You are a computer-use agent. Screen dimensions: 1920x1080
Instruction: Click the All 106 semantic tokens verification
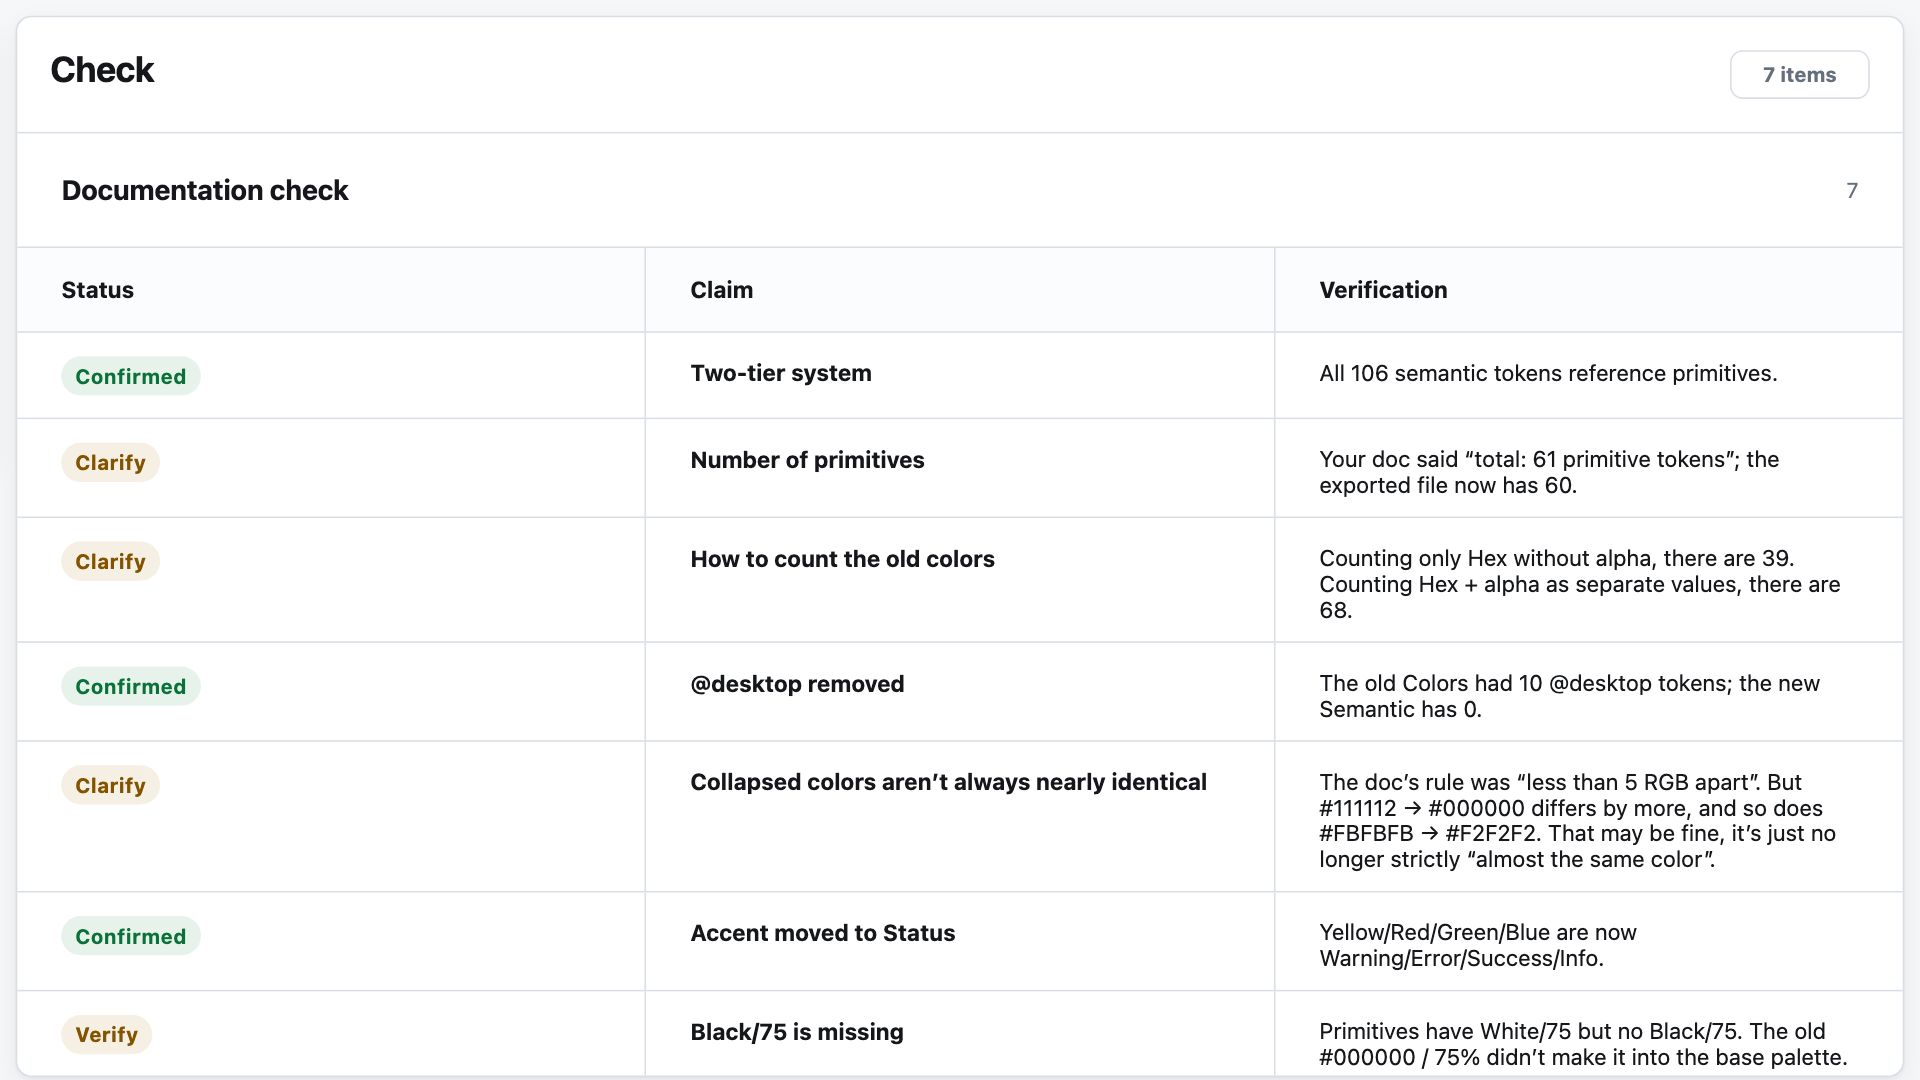coord(1548,373)
